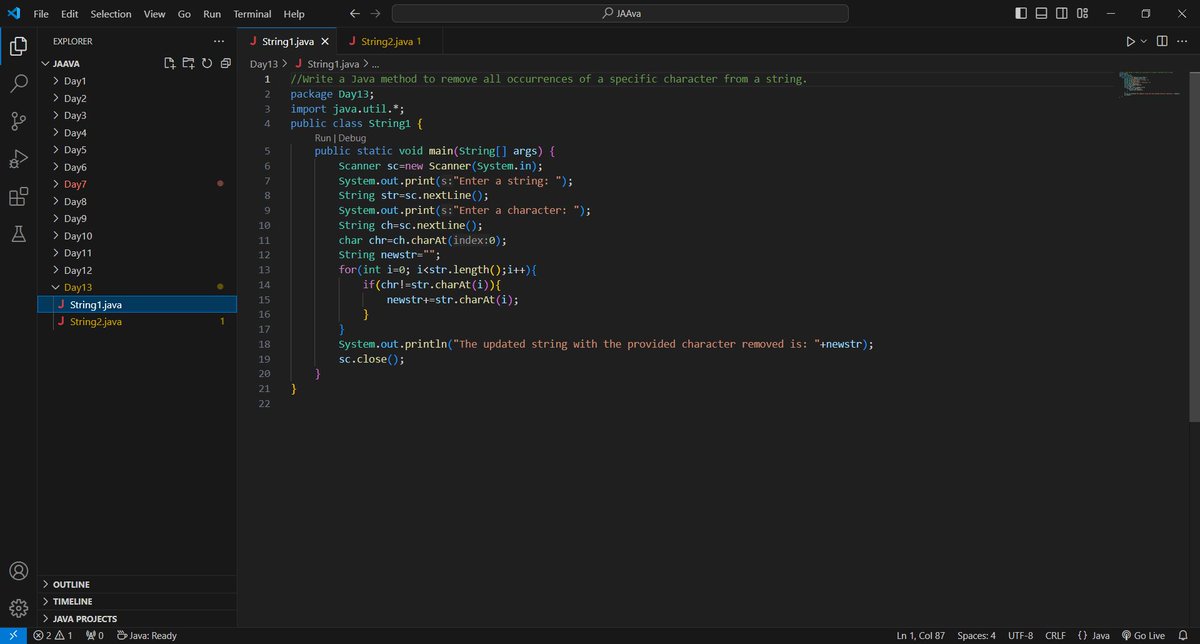Image resolution: width=1200 pixels, height=644 pixels.
Task: Refresh the Explorer file tree
Action: click(x=206, y=63)
